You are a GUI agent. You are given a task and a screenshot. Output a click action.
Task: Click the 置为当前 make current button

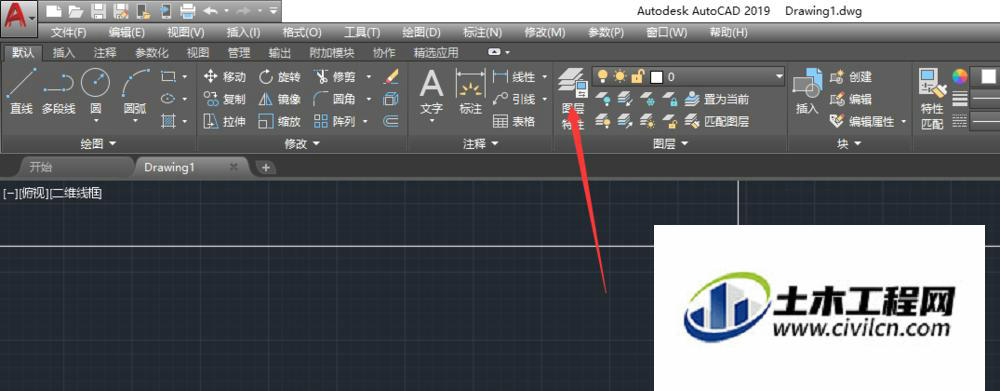(x=717, y=99)
